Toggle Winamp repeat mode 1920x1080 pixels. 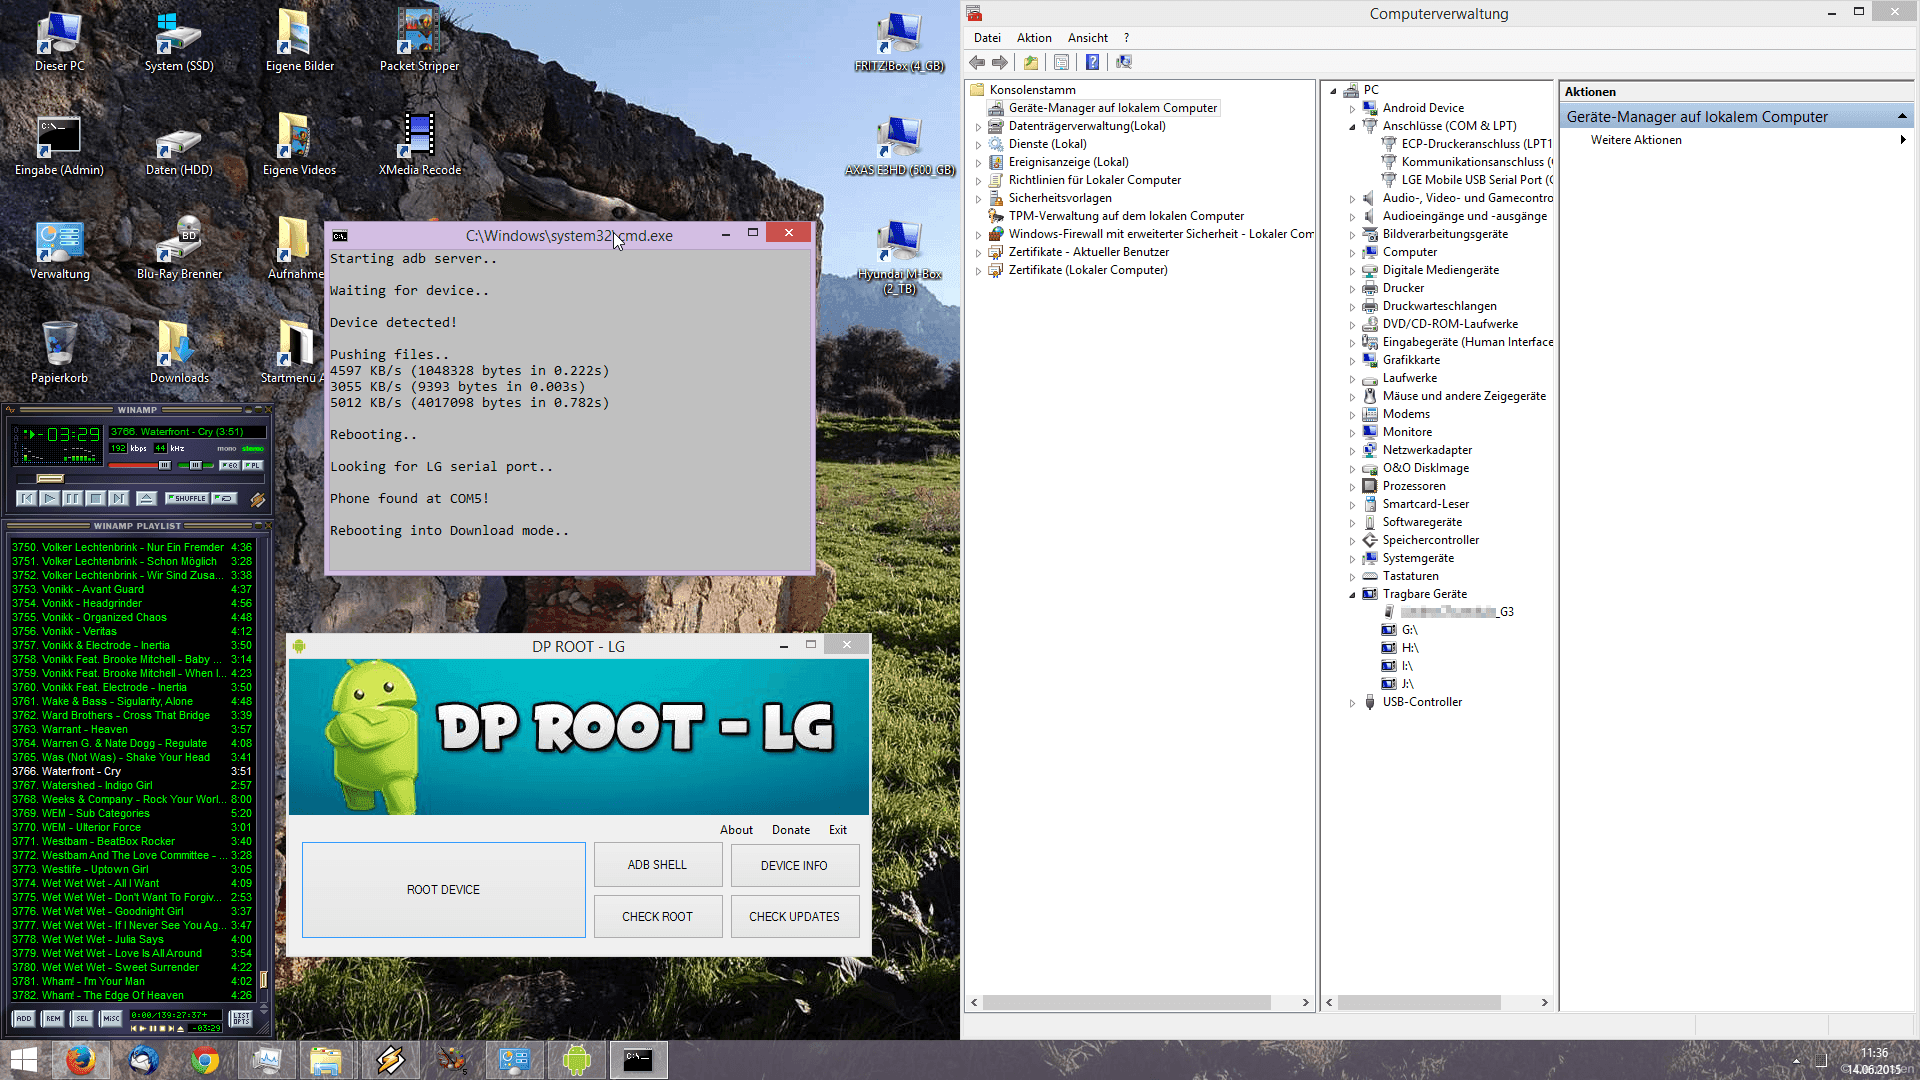coord(226,498)
